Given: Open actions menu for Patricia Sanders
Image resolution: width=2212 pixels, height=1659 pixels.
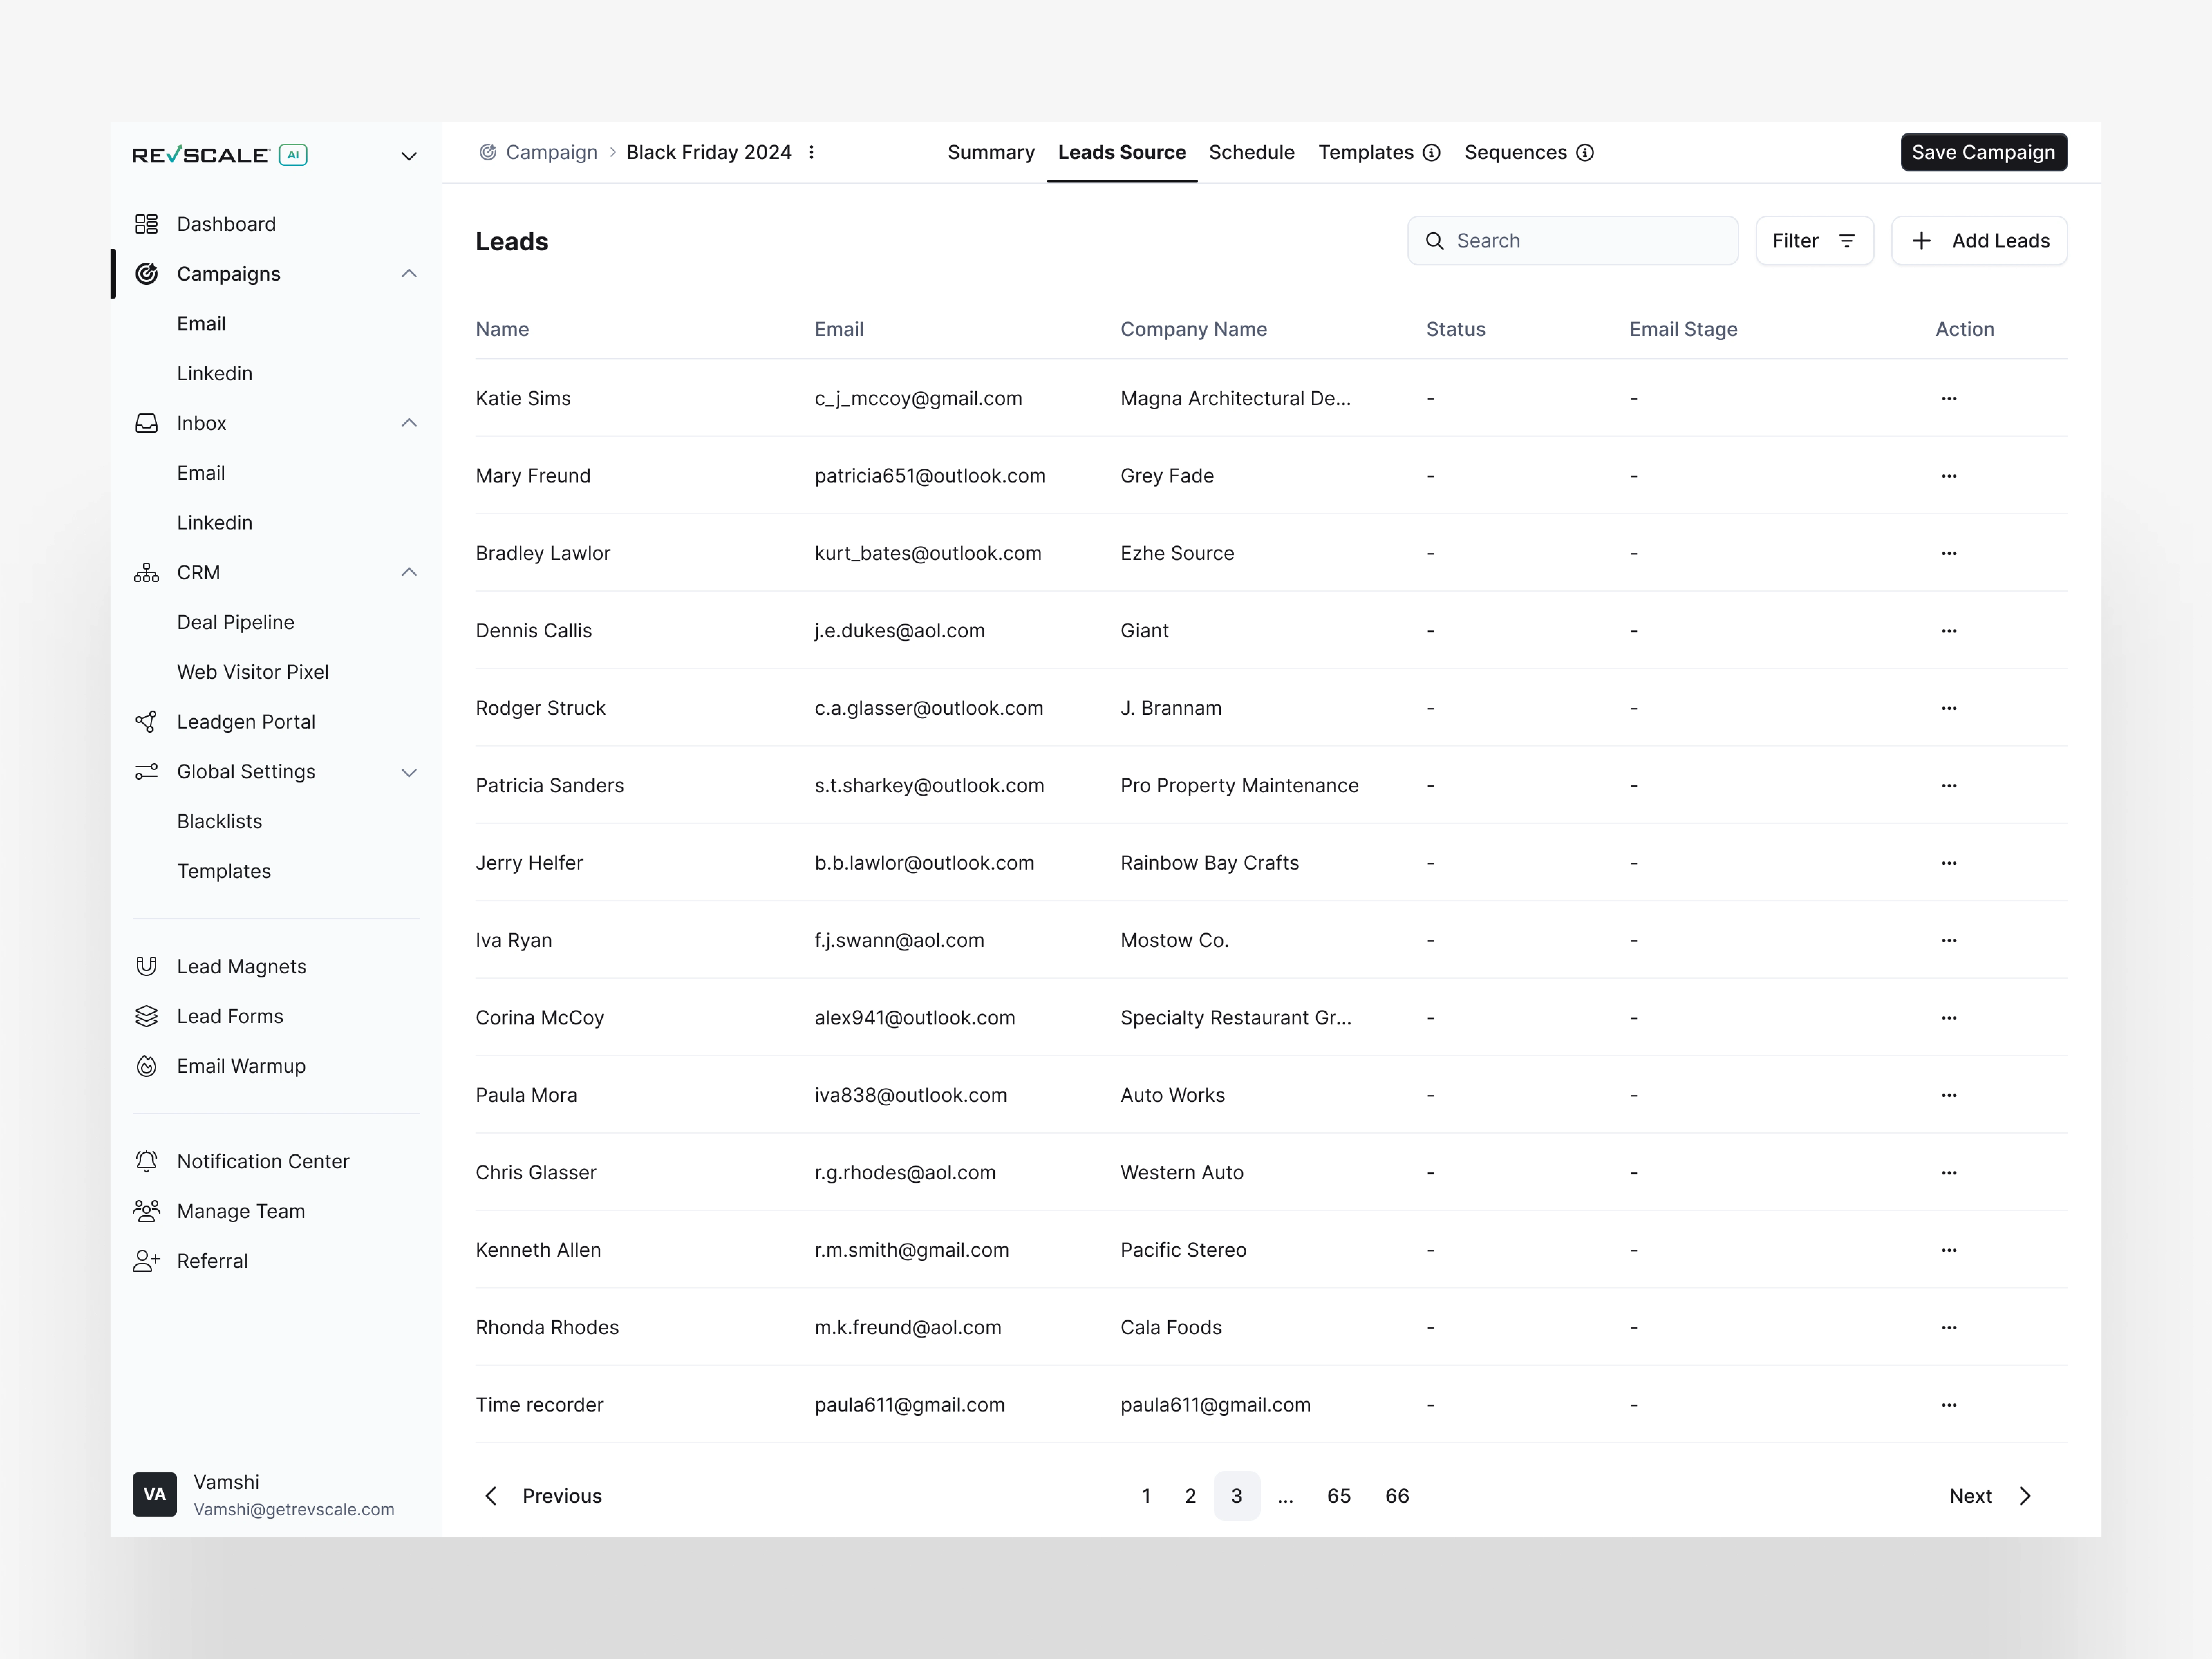Looking at the screenshot, I should (x=1949, y=786).
